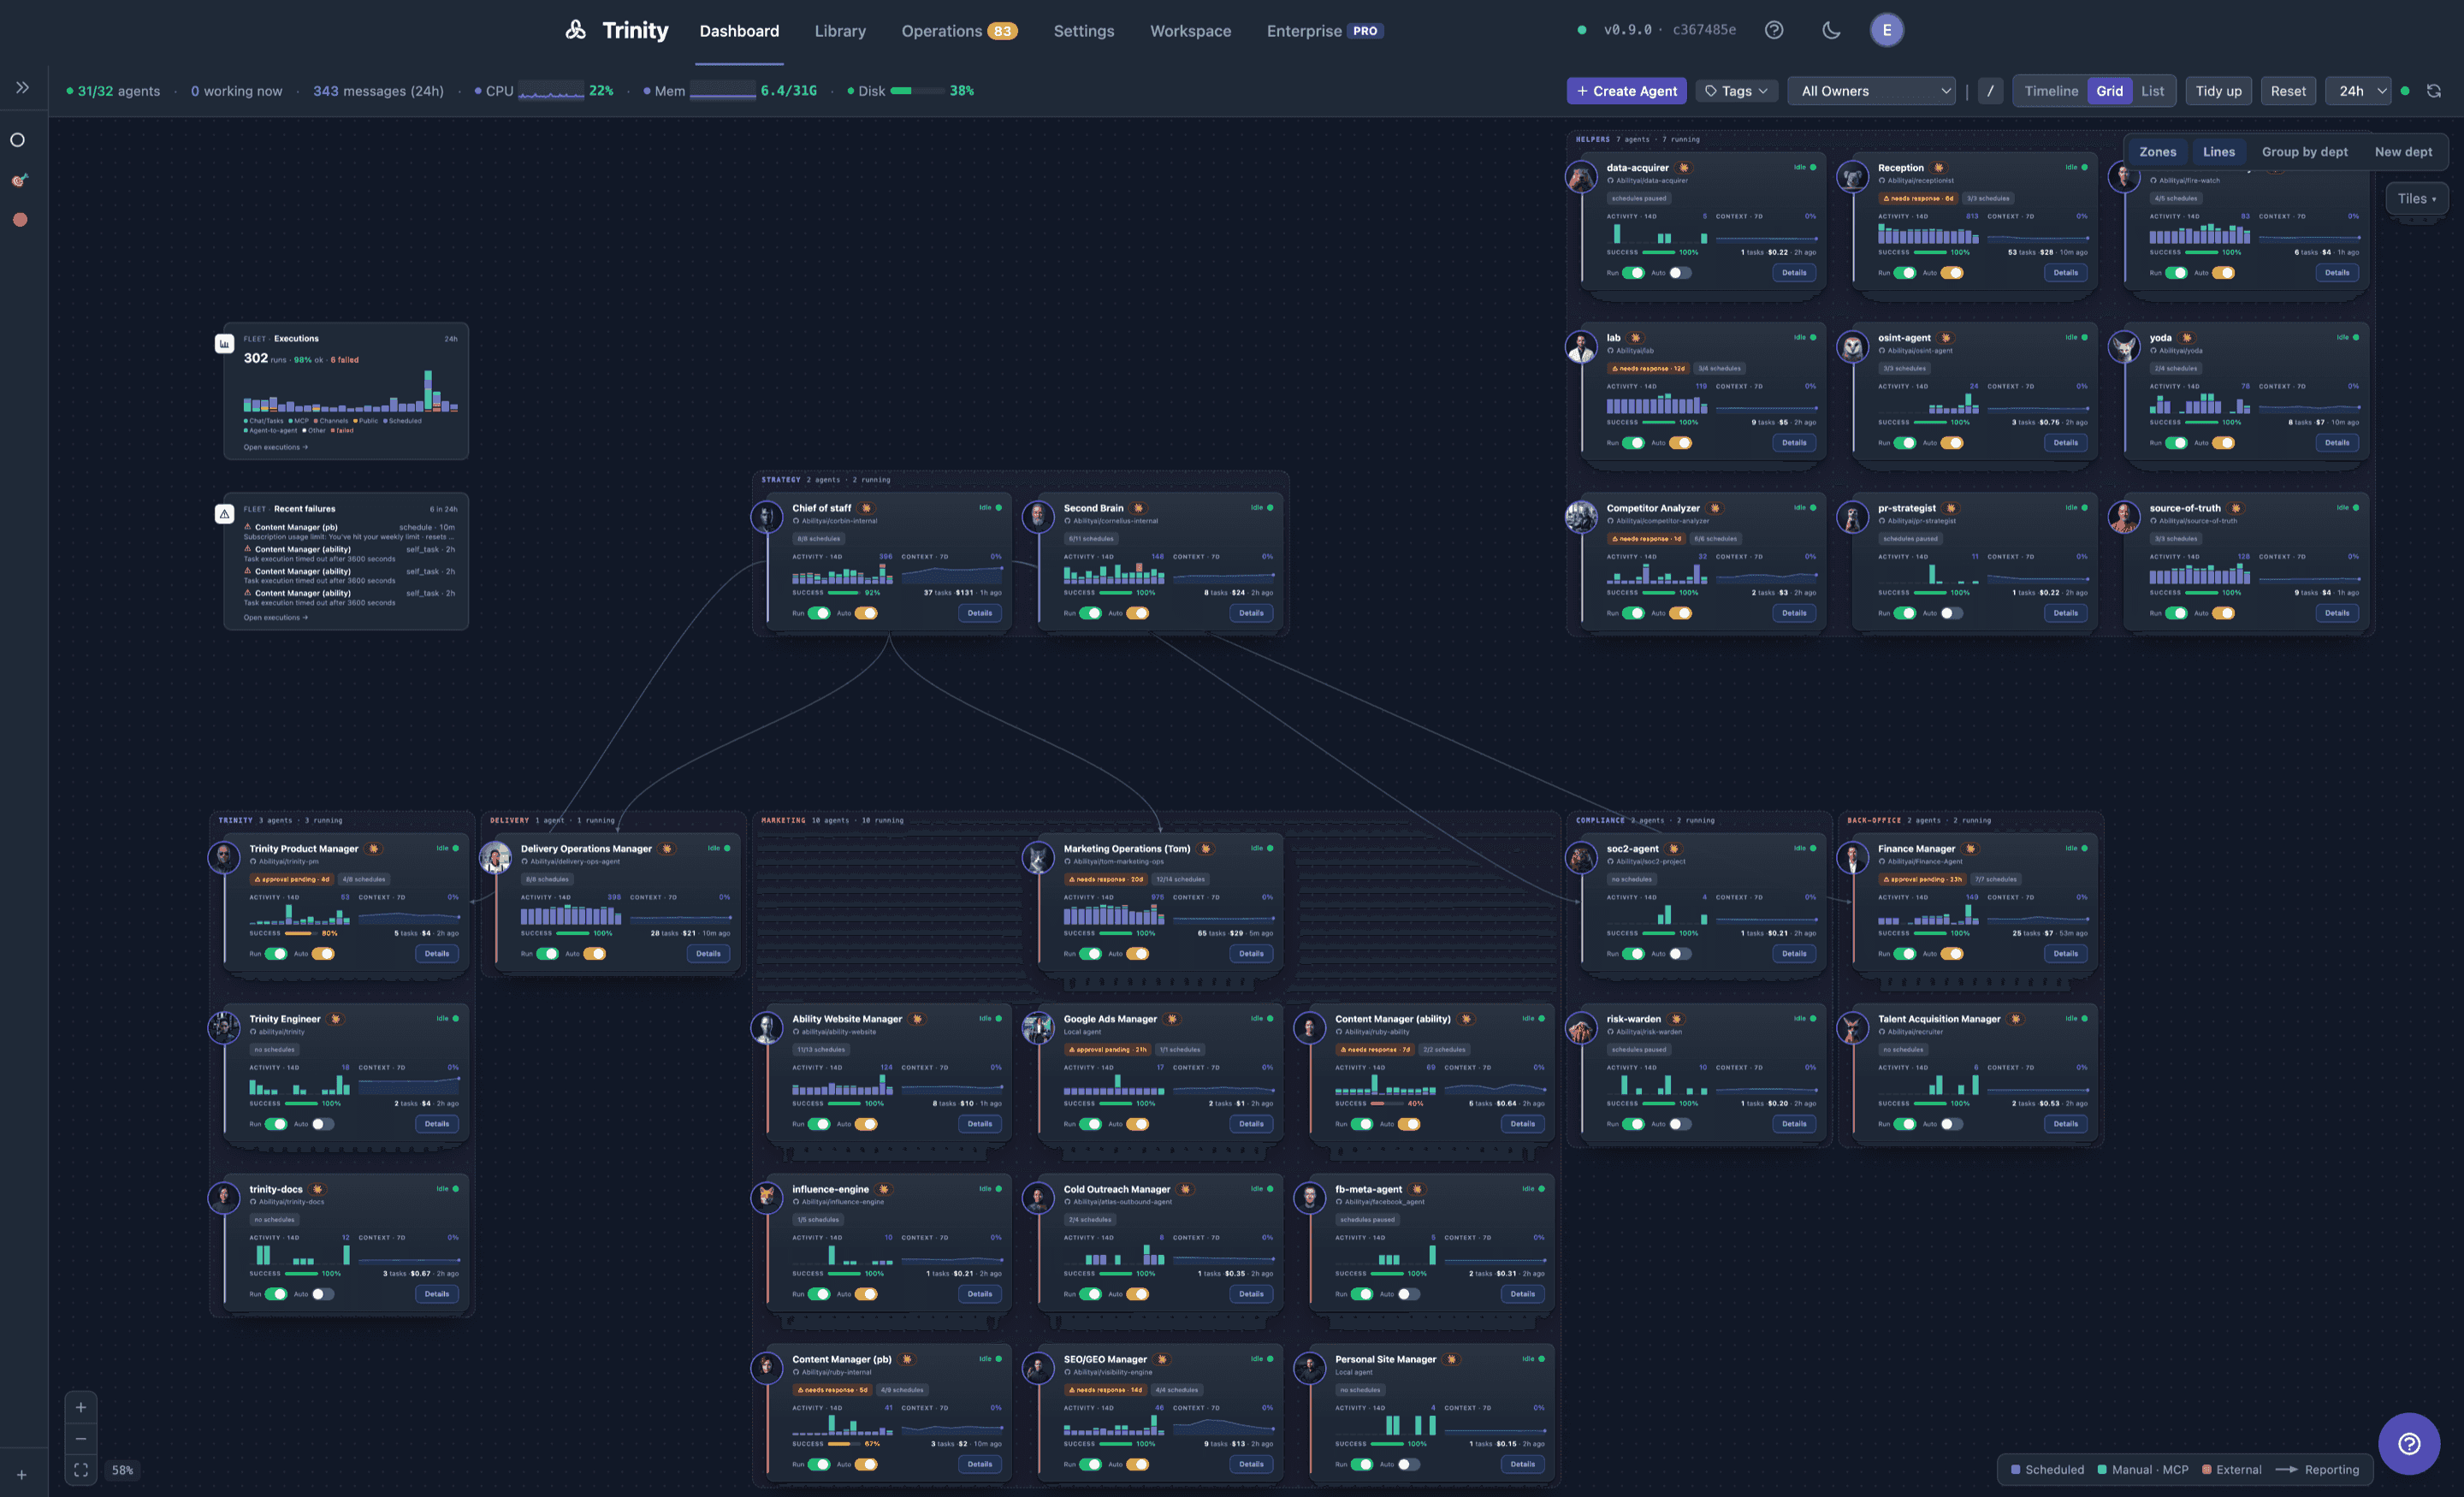Open the Settings tab
The width and height of the screenshot is (2464, 1497).
(1084, 31)
